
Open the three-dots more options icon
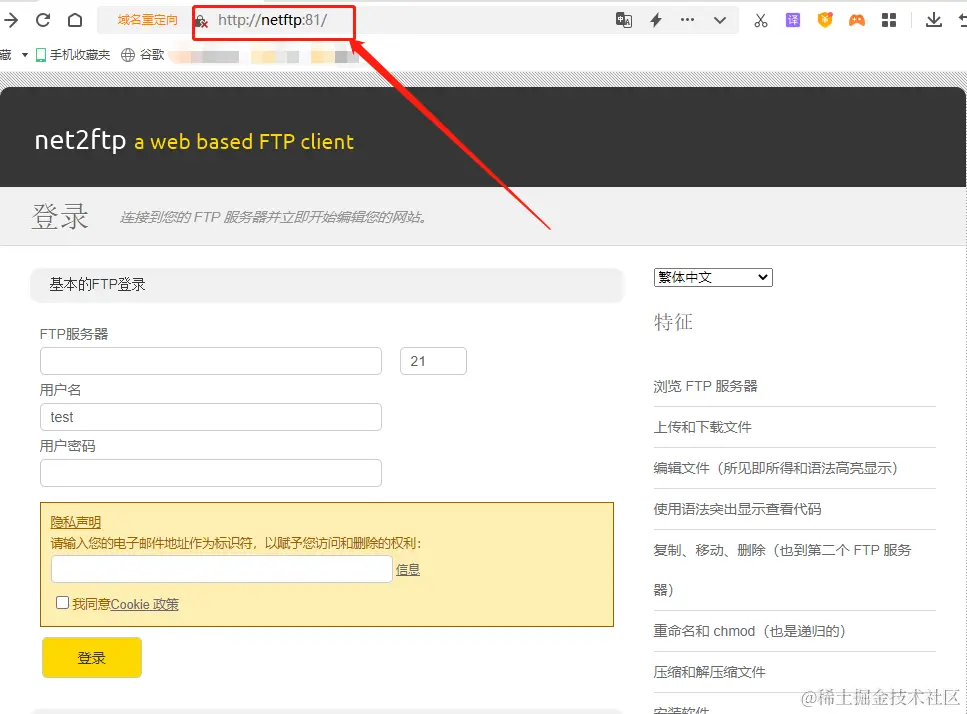[x=687, y=20]
